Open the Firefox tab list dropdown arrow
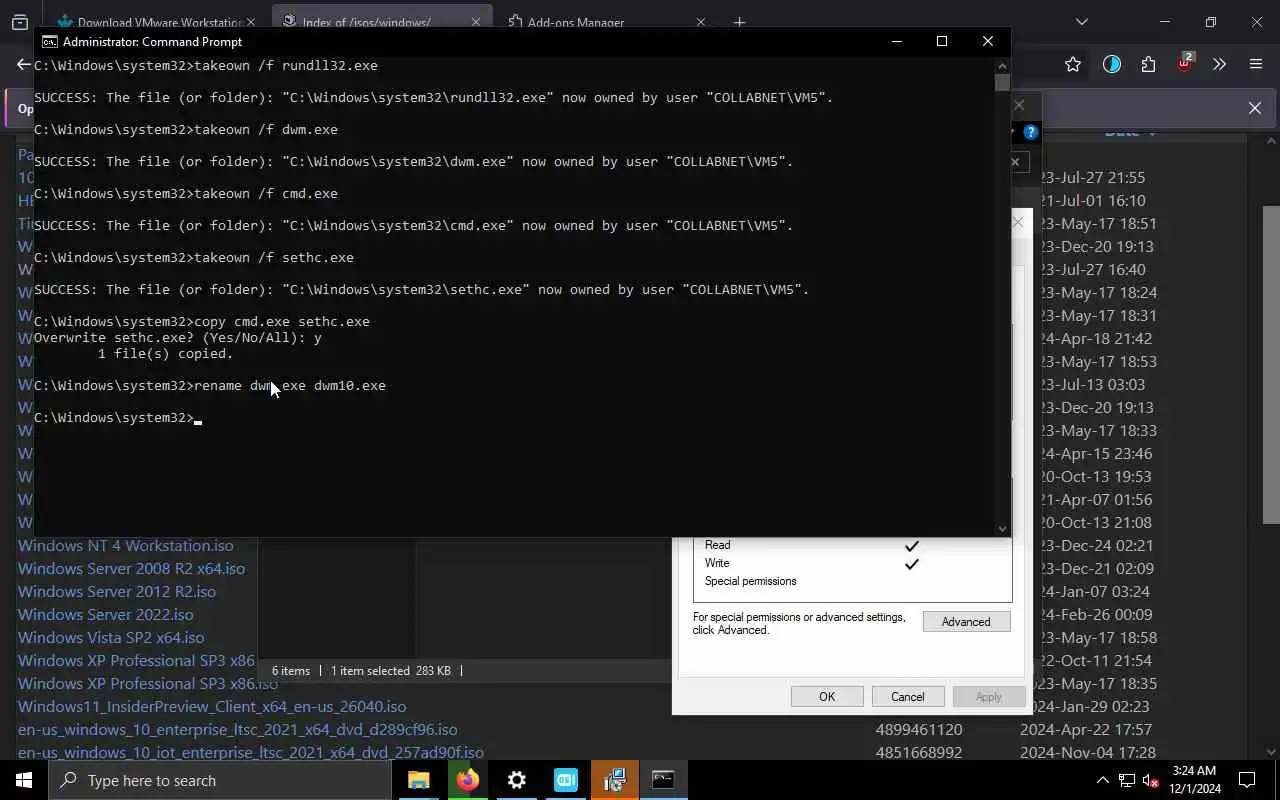The width and height of the screenshot is (1280, 800). [x=1081, y=21]
